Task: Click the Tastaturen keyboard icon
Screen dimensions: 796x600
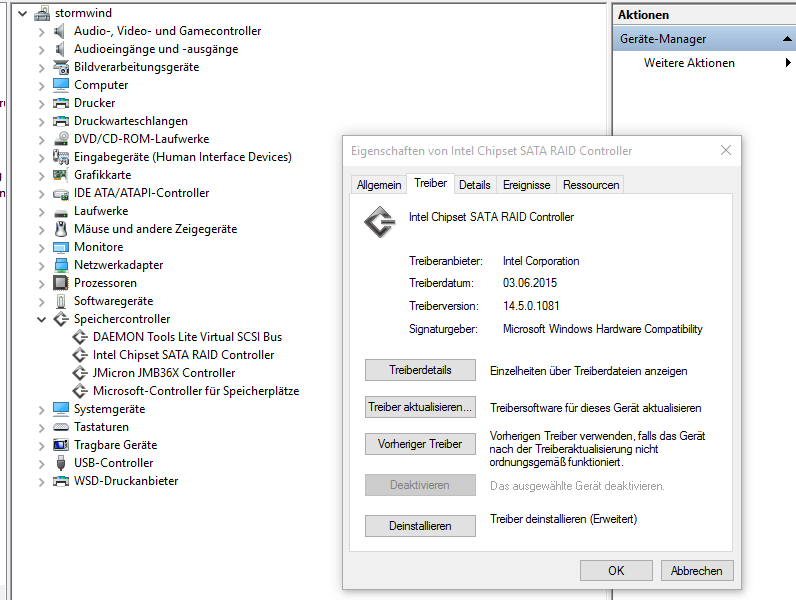Action: 61,427
